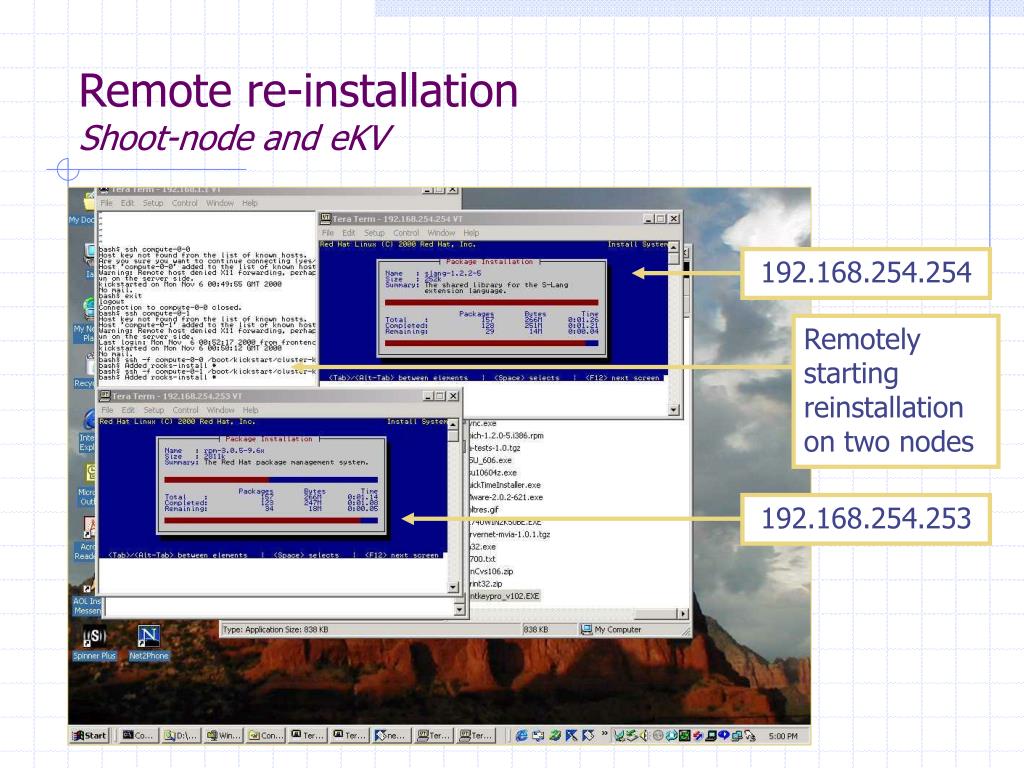Screen dimensions: 1024x768
Task: Switch to the 'Co...' taskbar button
Action: (137, 735)
